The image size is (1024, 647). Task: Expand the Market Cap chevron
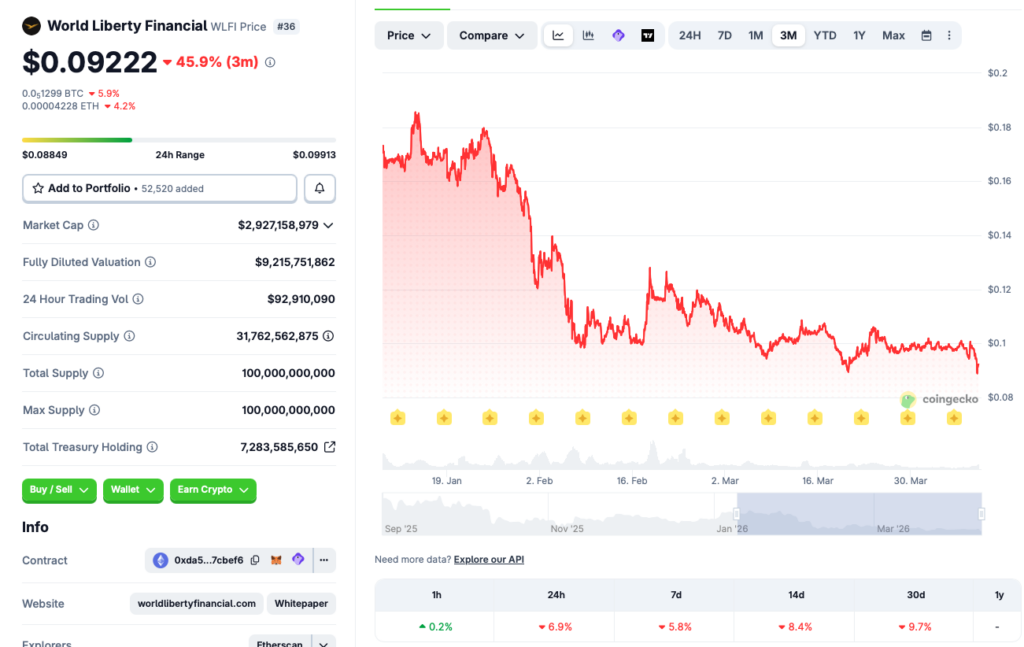pos(329,226)
